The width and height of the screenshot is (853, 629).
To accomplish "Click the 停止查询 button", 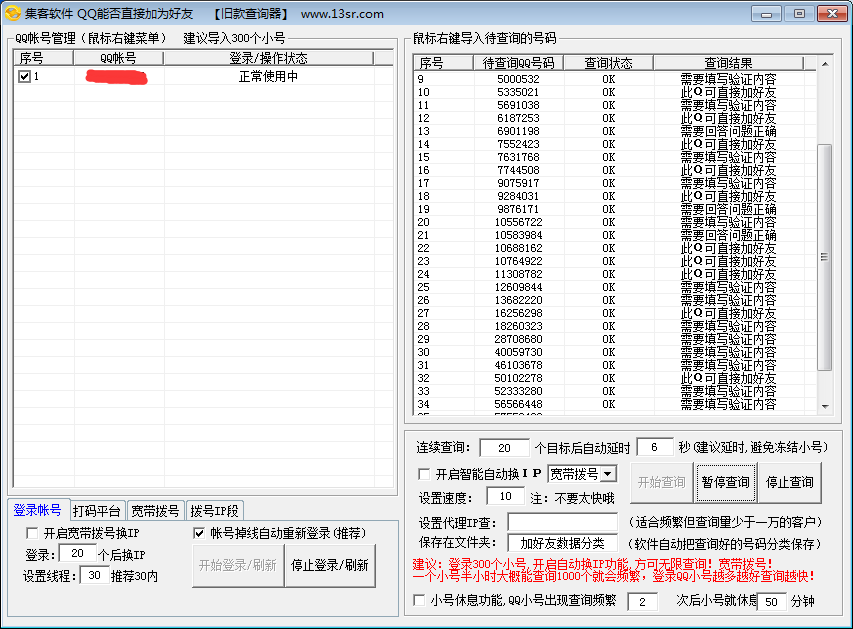I will coord(789,482).
